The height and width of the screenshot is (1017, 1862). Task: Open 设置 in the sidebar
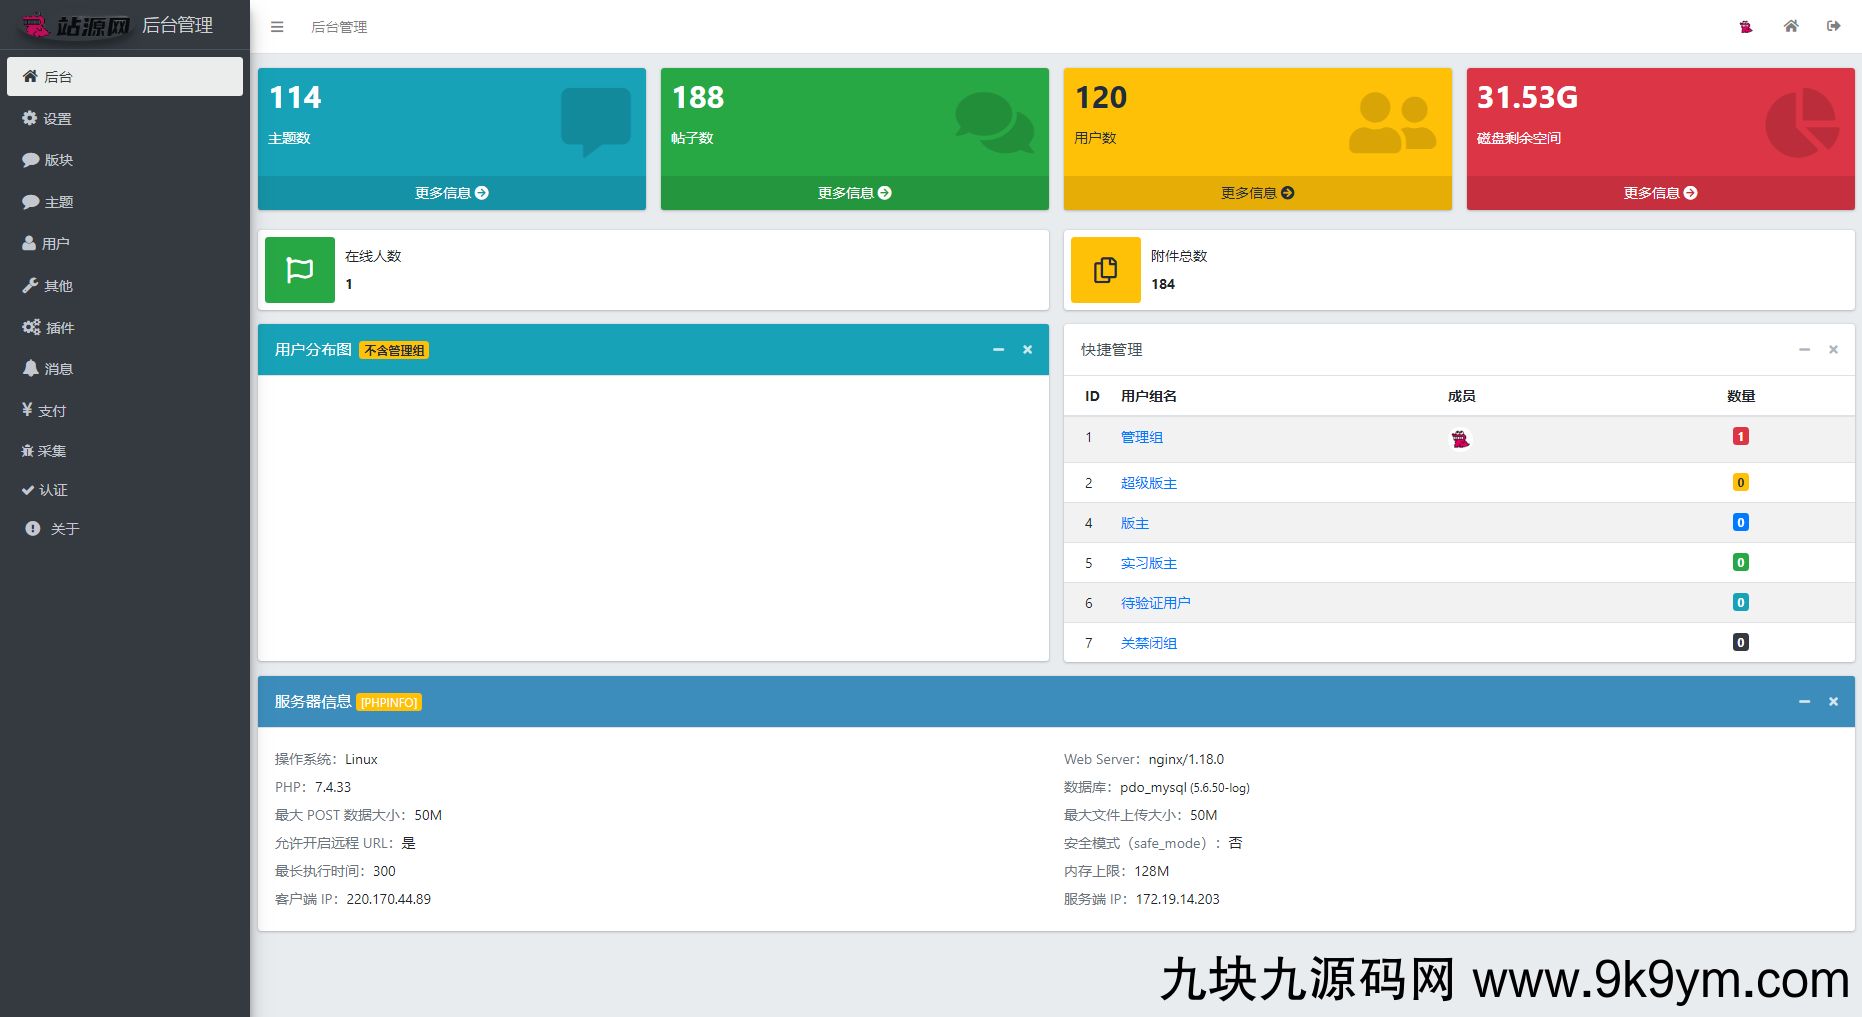(x=57, y=119)
